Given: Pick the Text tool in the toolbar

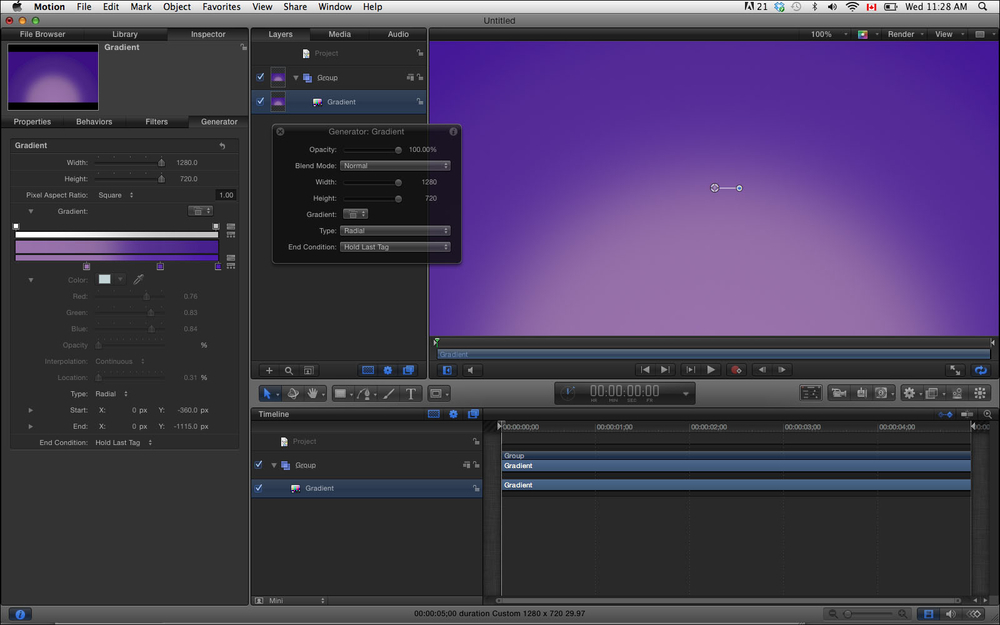Looking at the screenshot, I should click(411, 394).
